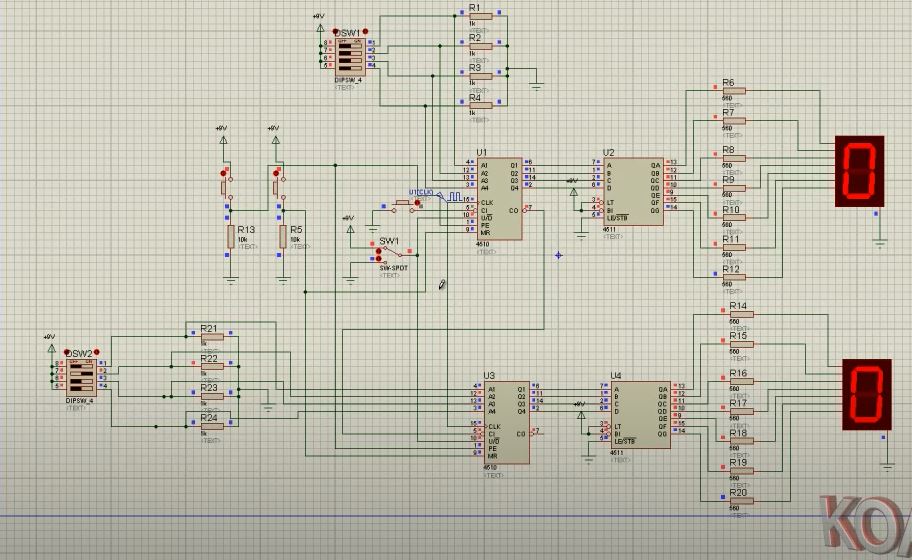Click the +9V terminal above DSW2

[x=51, y=347]
